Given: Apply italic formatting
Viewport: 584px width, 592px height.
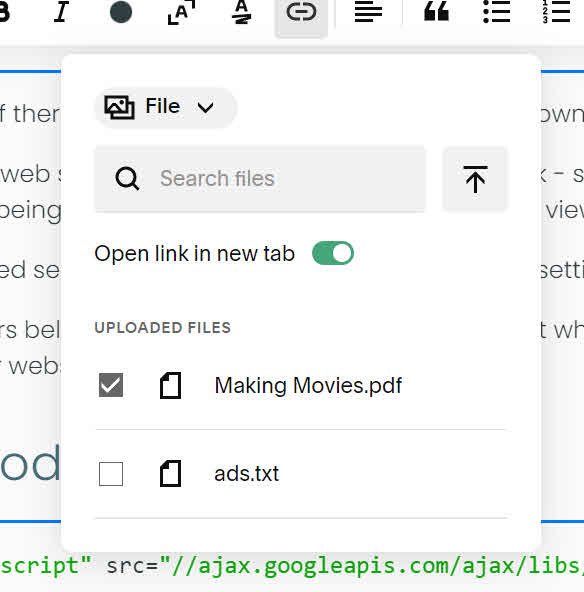Looking at the screenshot, I should [x=61, y=12].
